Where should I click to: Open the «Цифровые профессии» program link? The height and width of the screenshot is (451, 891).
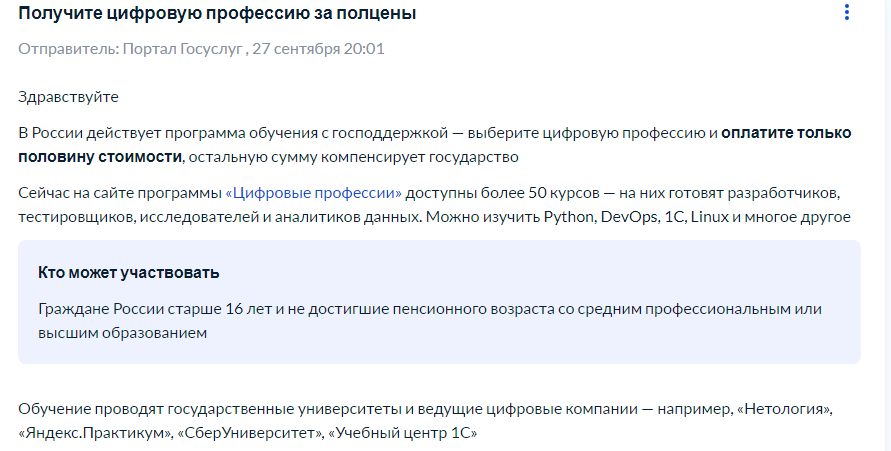coord(314,193)
